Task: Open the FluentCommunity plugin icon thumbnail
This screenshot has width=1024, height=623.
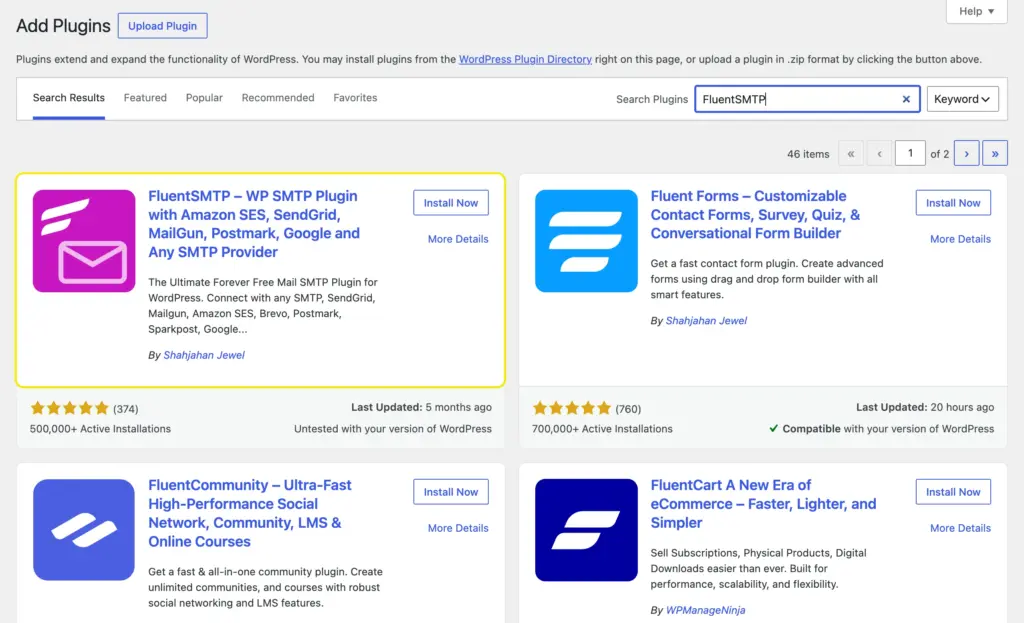Action: click(x=84, y=530)
